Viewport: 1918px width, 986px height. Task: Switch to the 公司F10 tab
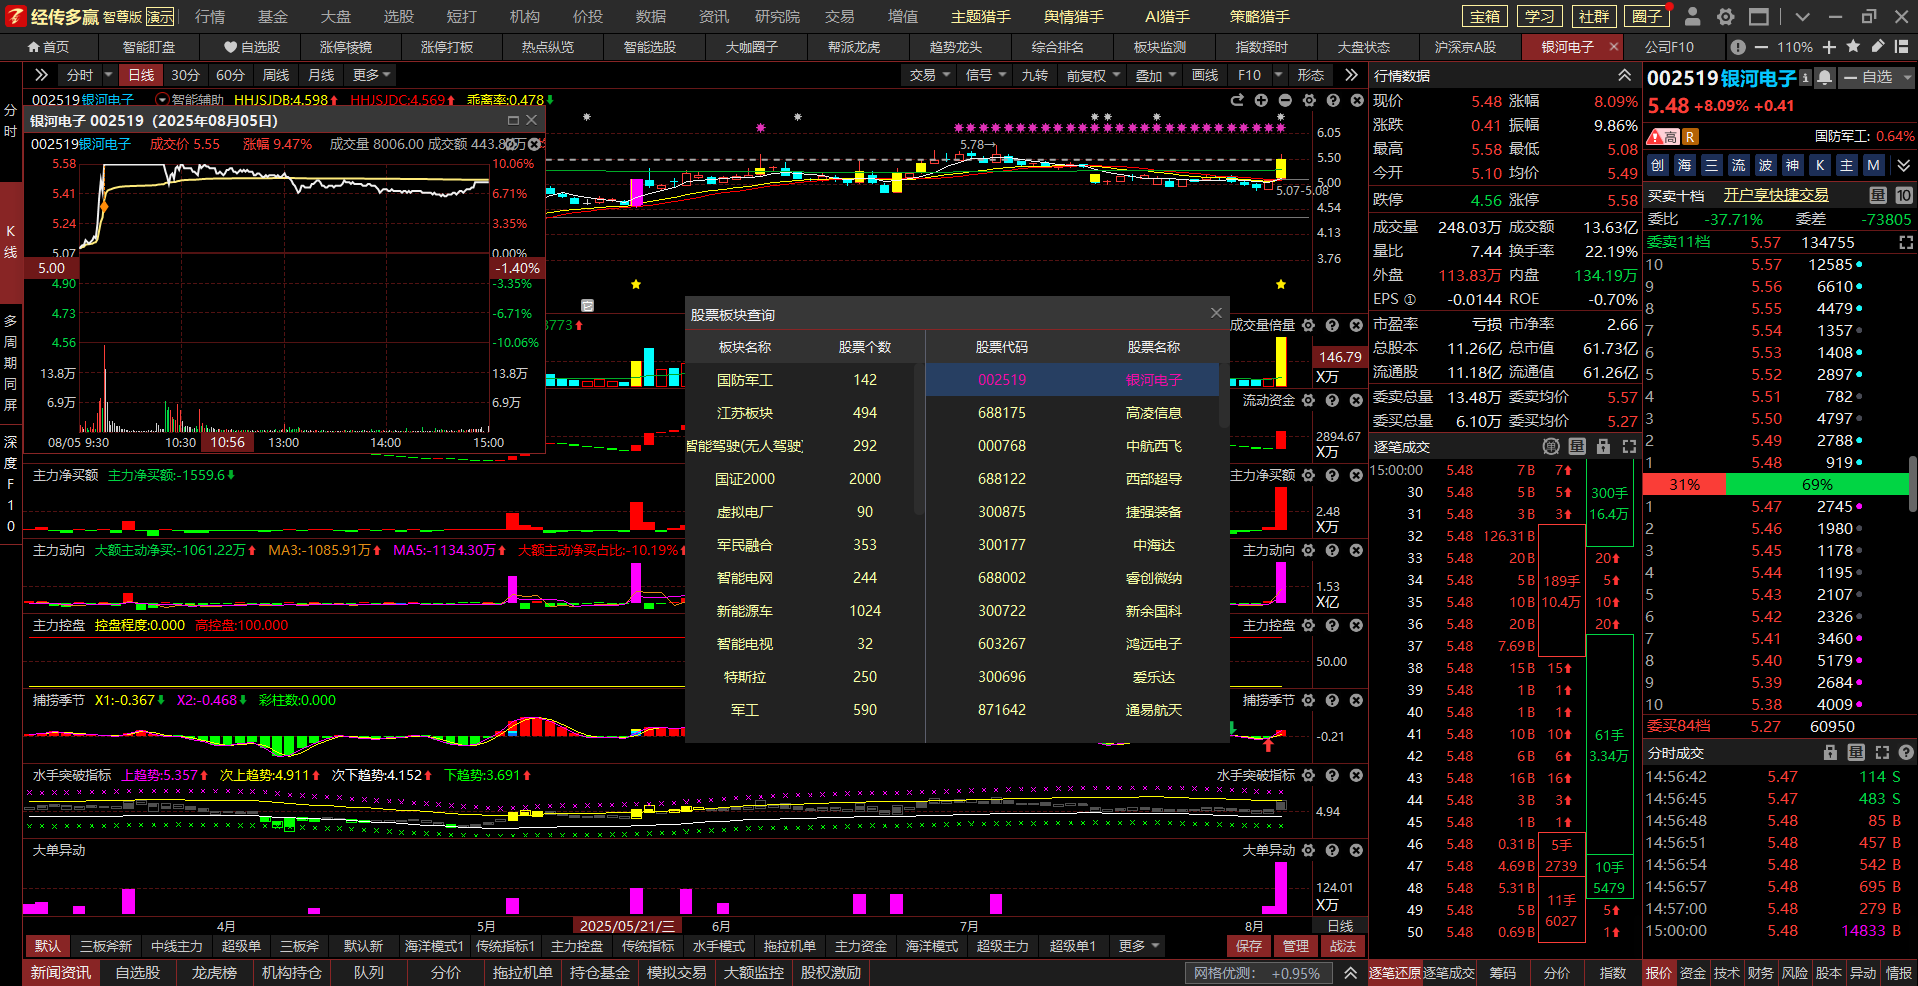[1669, 47]
